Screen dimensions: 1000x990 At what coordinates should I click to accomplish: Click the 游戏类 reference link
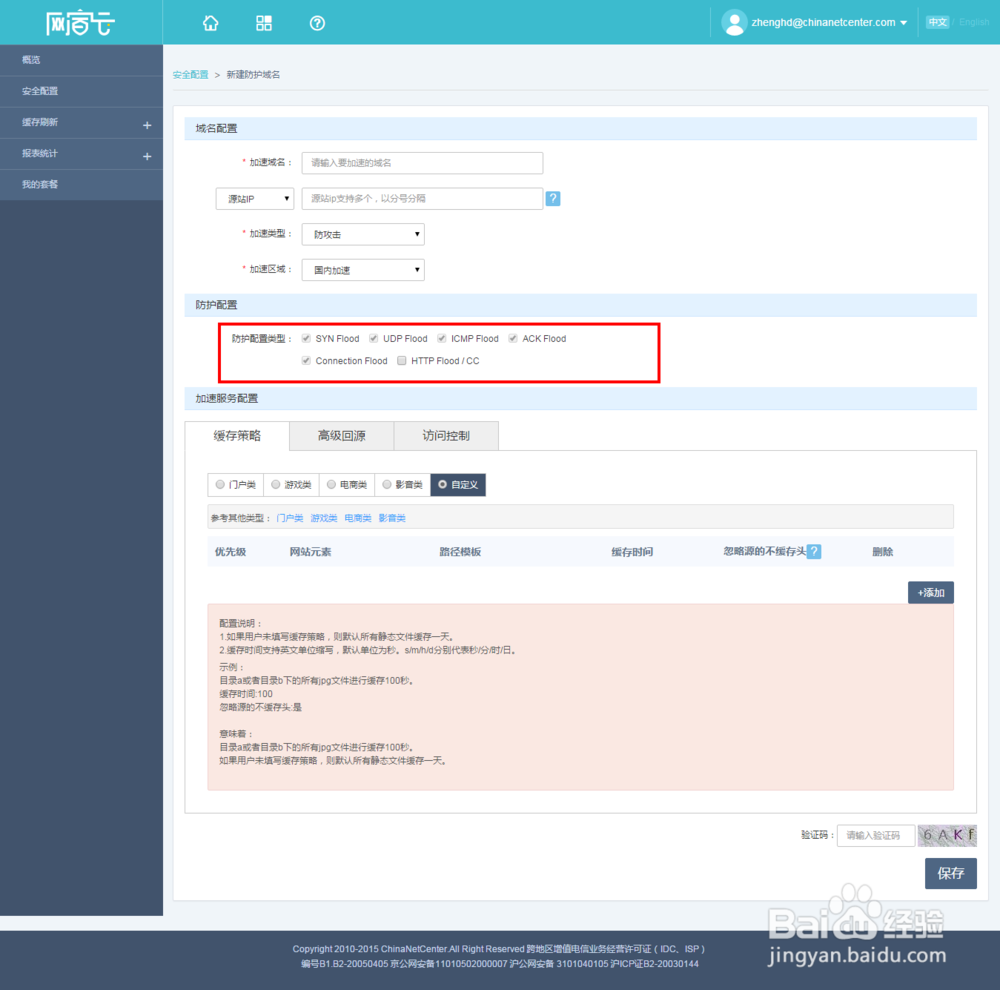point(323,518)
